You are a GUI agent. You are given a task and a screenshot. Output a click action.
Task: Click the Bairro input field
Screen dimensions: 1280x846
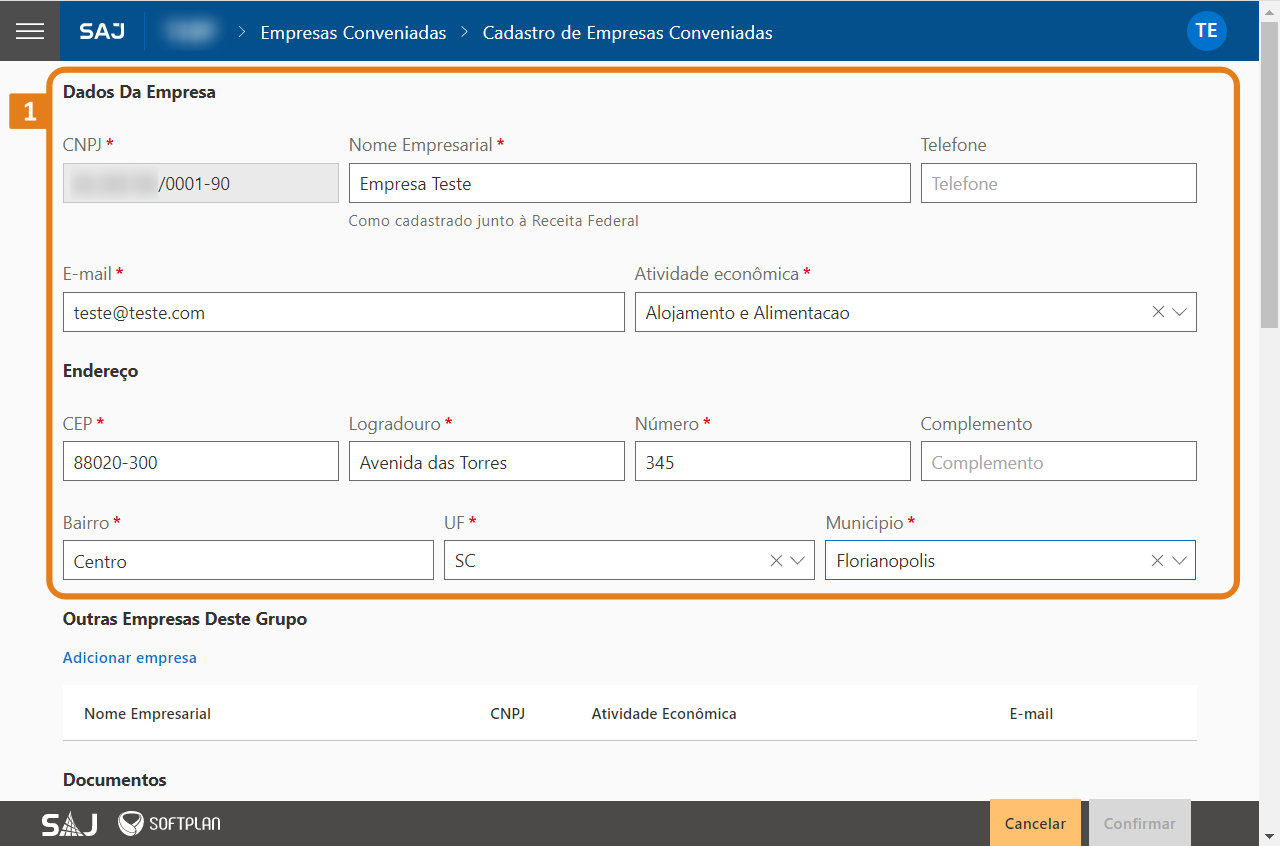pos(248,561)
